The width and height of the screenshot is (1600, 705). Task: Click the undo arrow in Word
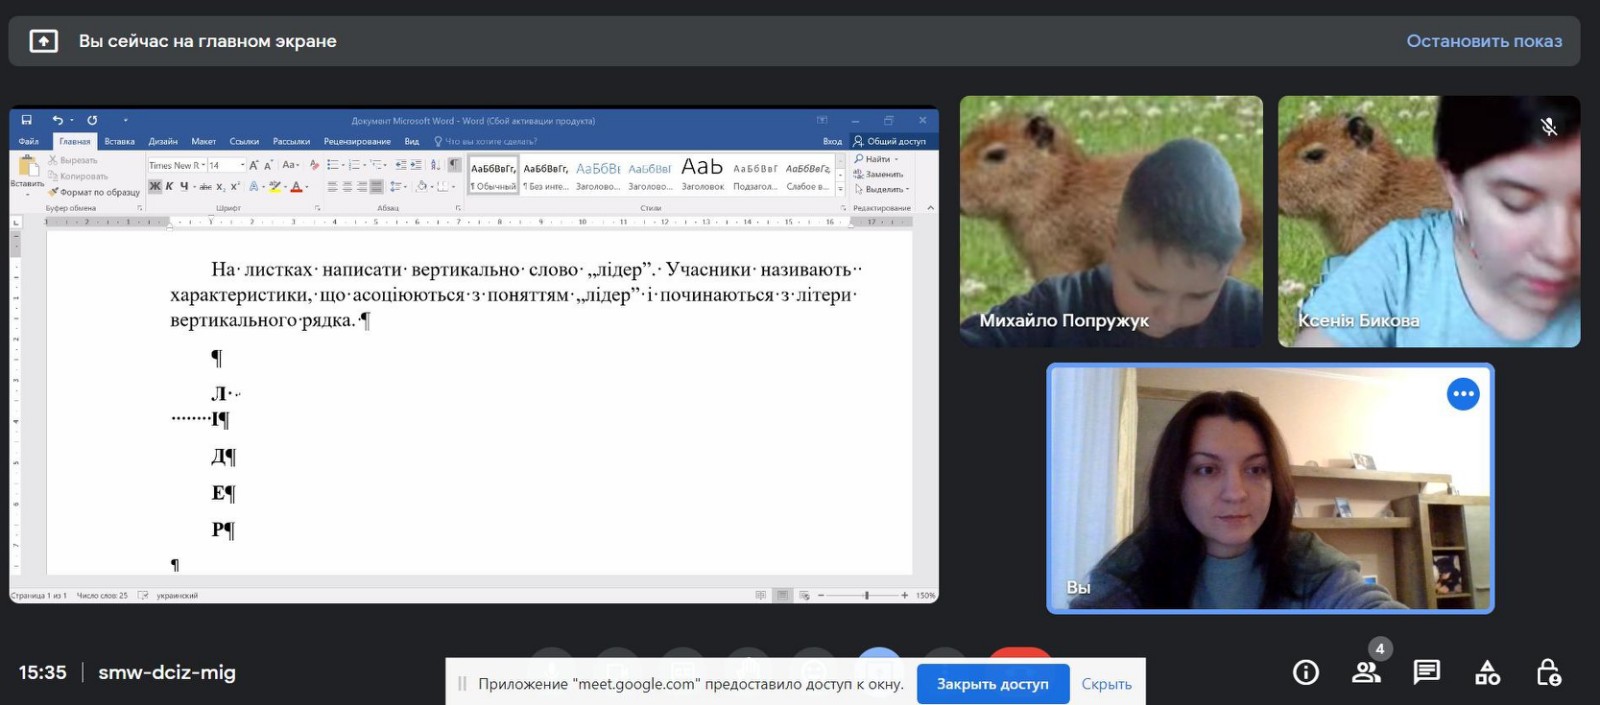pyautogui.click(x=57, y=120)
